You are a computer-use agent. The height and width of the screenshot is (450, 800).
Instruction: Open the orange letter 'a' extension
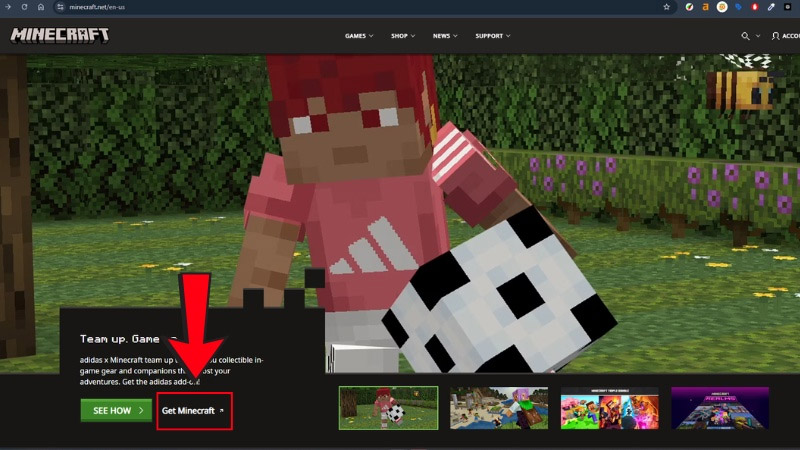tap(706, 7)
